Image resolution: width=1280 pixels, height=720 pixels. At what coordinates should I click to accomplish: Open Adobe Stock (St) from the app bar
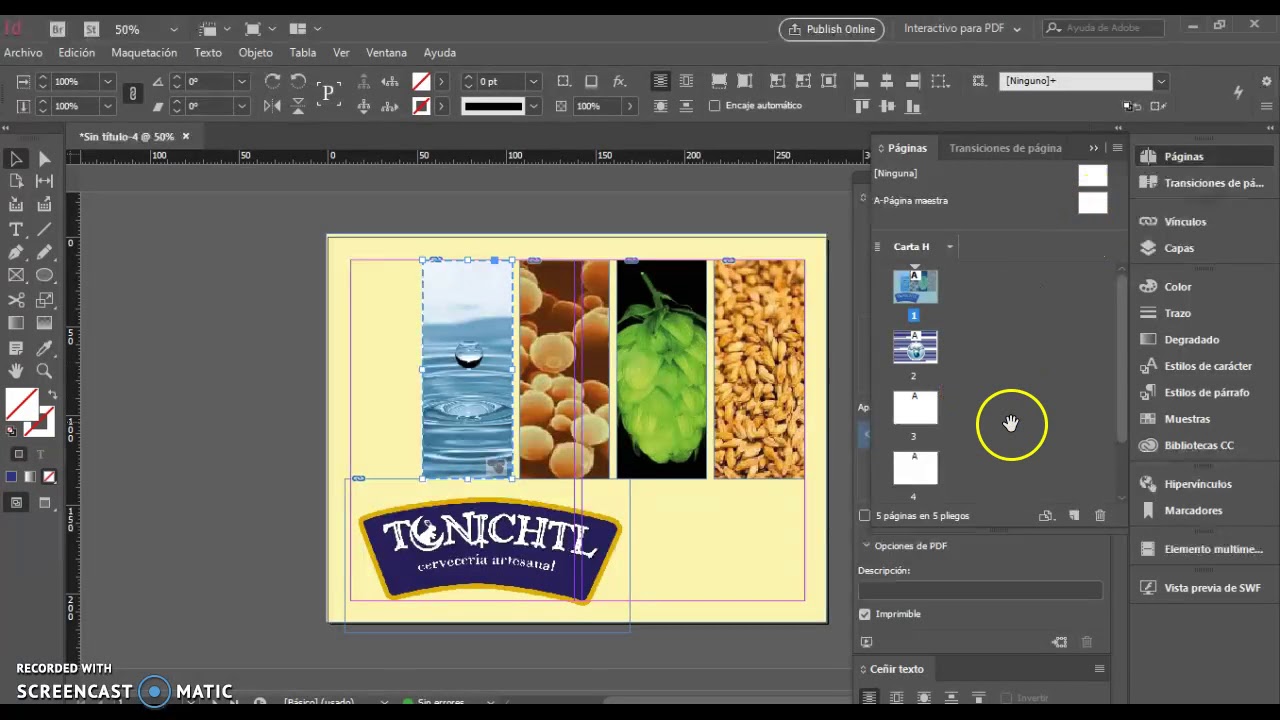[x=91, y=29]
